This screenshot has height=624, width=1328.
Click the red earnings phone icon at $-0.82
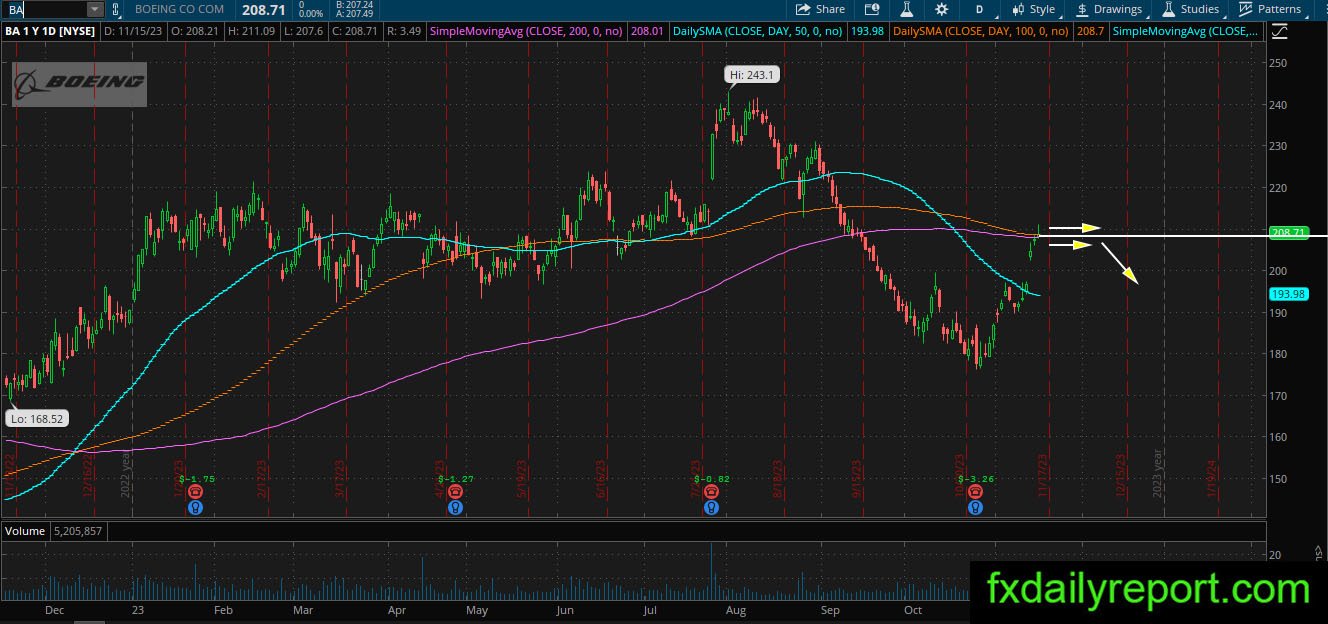(711, 491)
